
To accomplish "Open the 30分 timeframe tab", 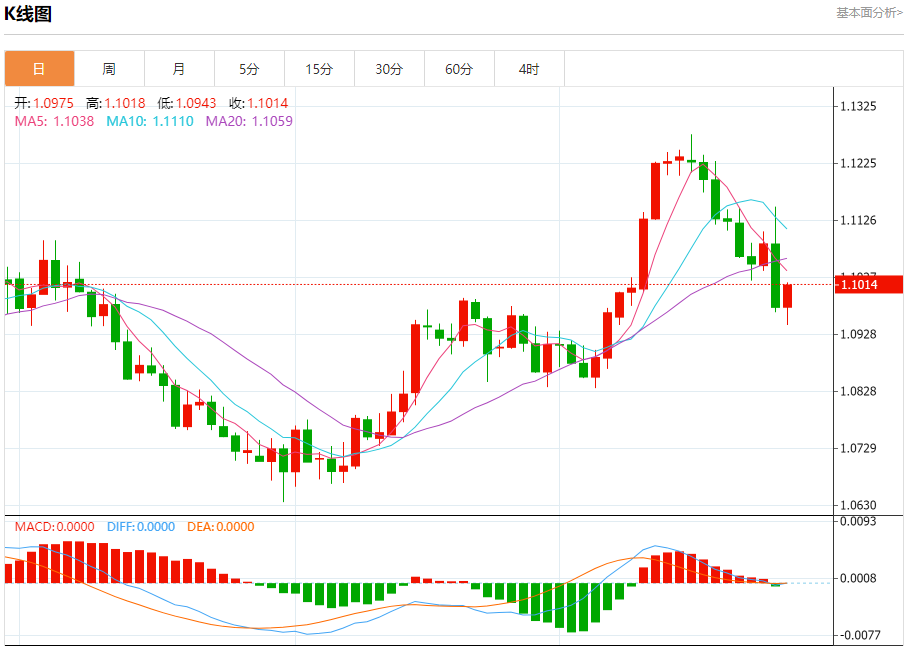I will (390, 69).
